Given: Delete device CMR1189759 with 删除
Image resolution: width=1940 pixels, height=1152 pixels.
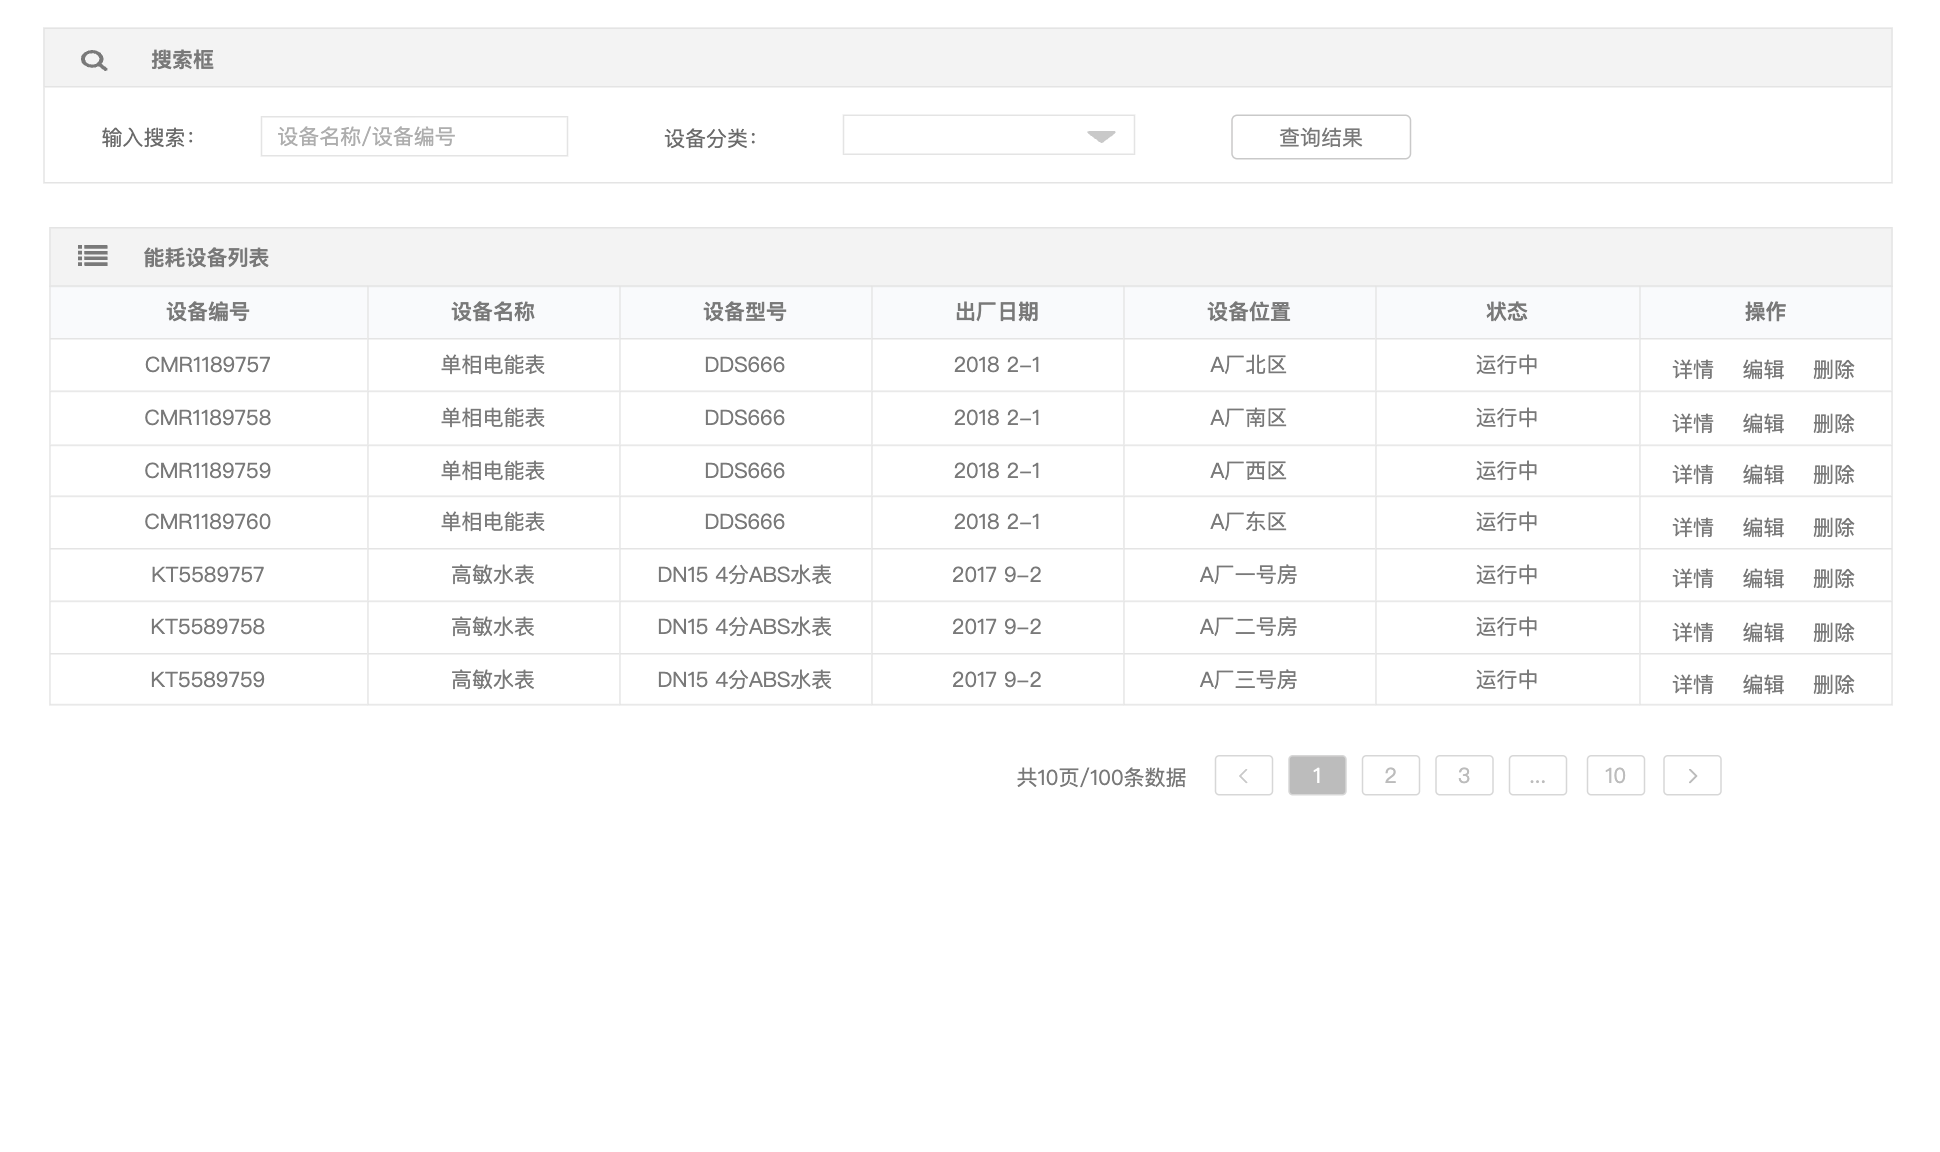Looking at the screenshot, I should [x=1833, y=475].
